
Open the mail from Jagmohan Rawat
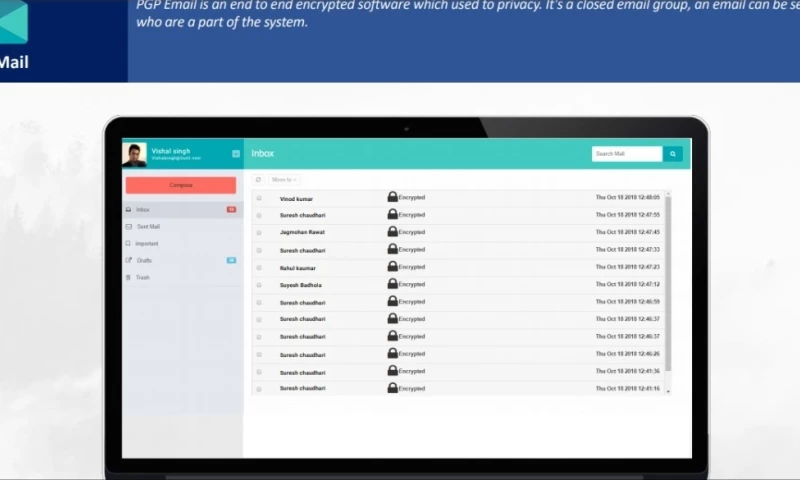click(x=302, y=232)
